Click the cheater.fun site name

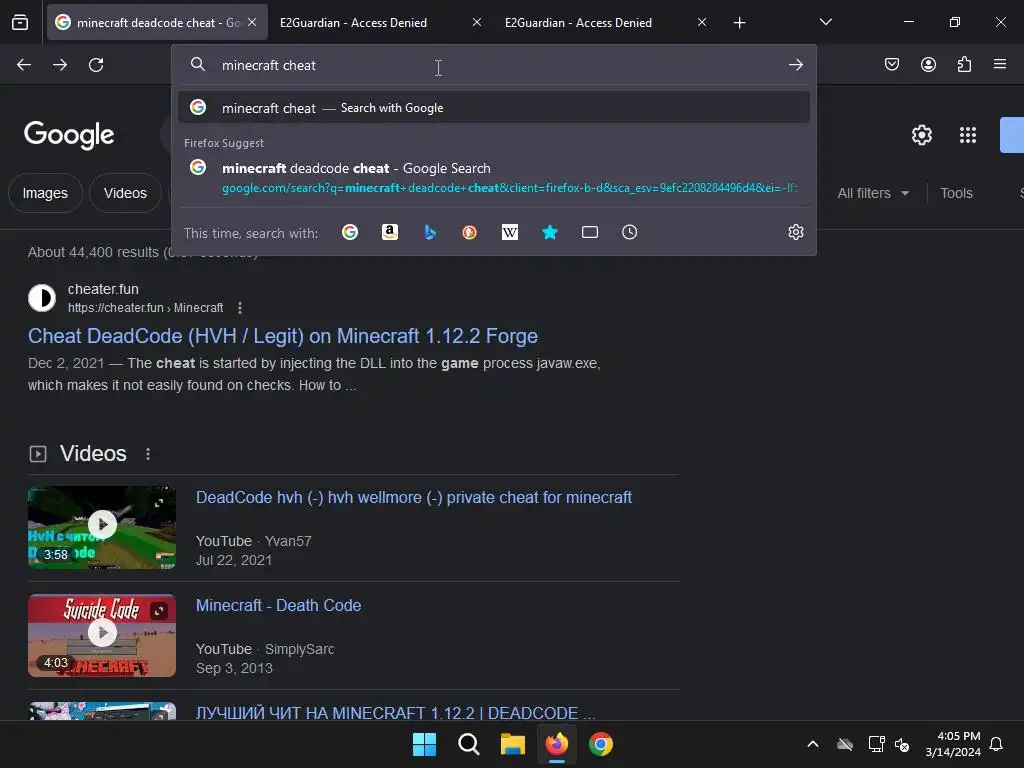coord(103,289)
